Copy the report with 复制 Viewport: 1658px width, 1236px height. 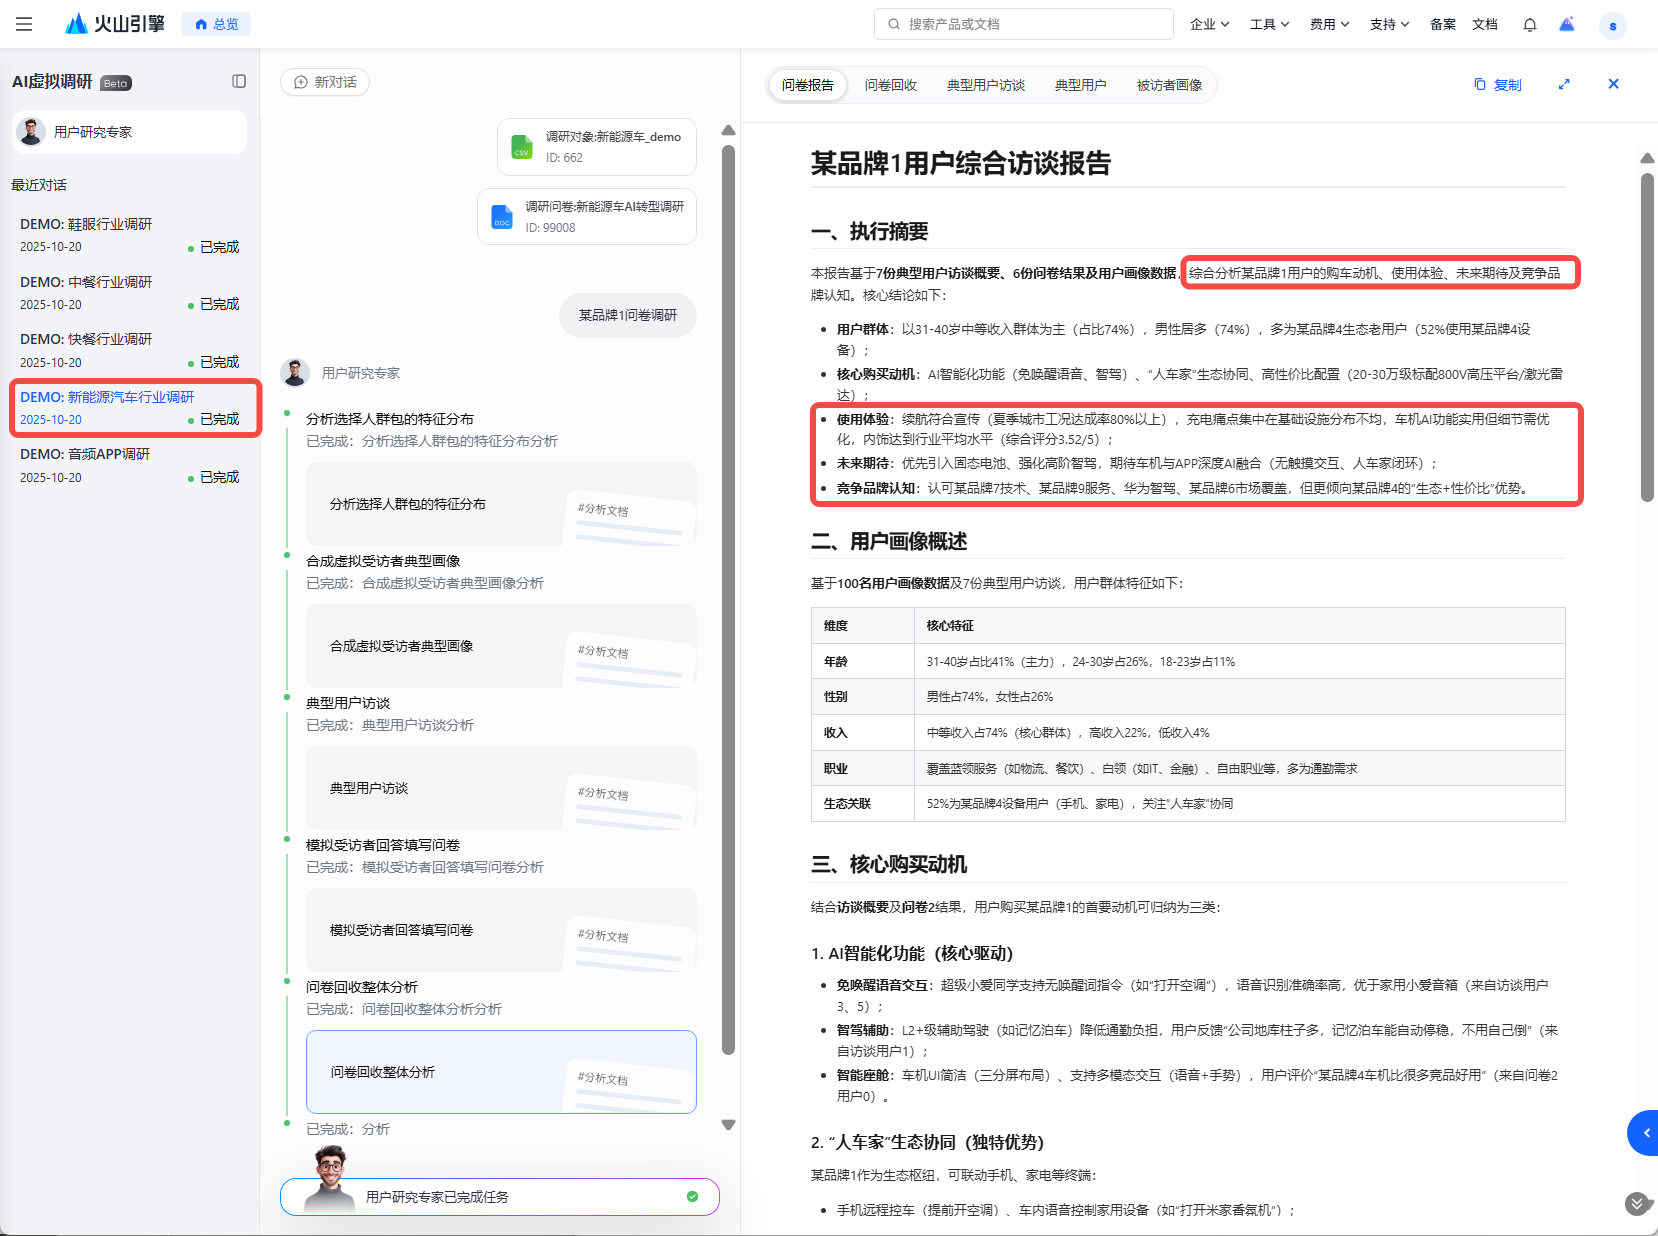pos(1498,85)
